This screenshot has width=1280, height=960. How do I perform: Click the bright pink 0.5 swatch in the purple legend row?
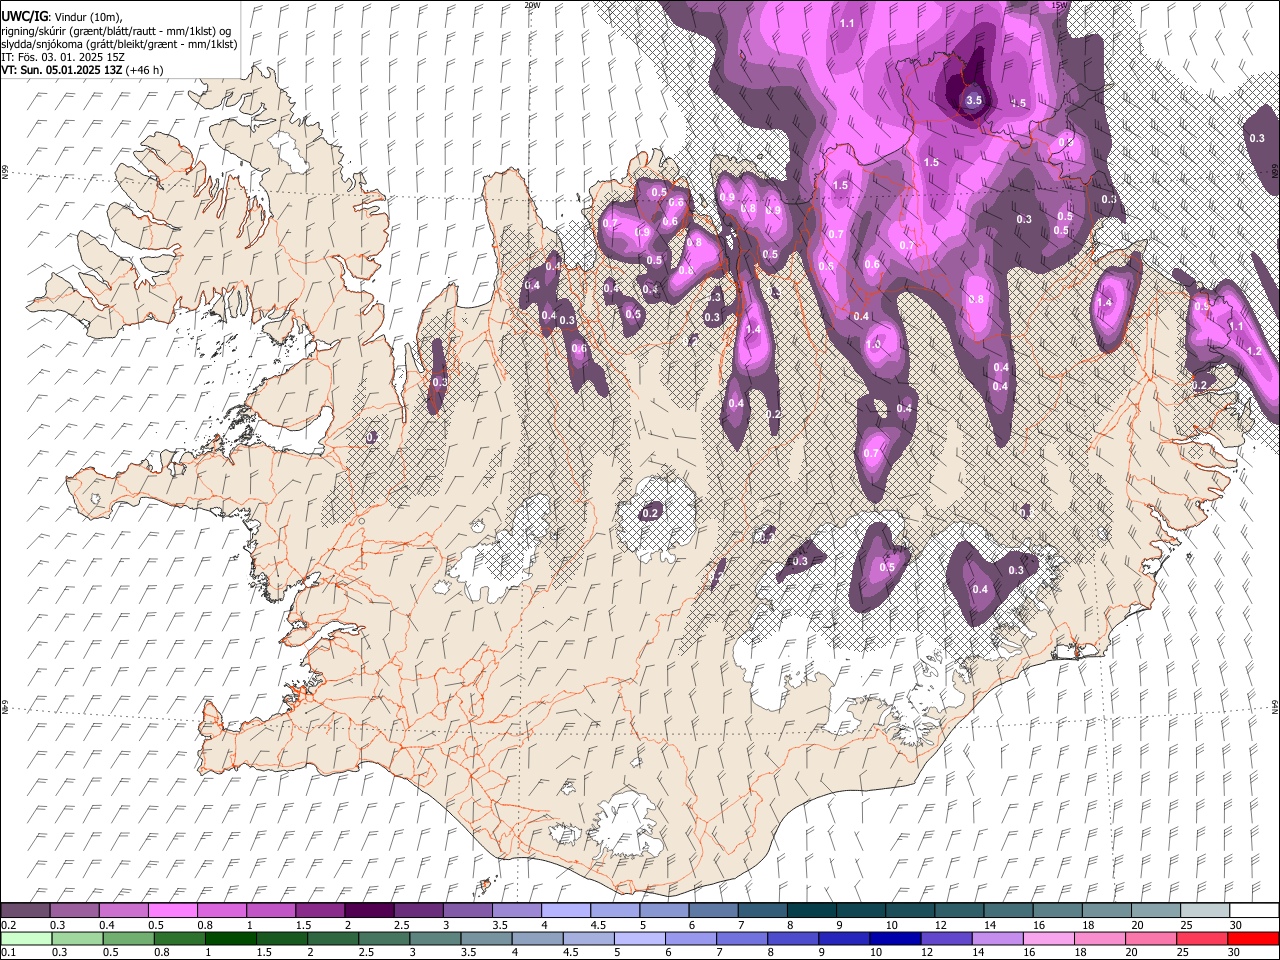[x=173, y=910]
